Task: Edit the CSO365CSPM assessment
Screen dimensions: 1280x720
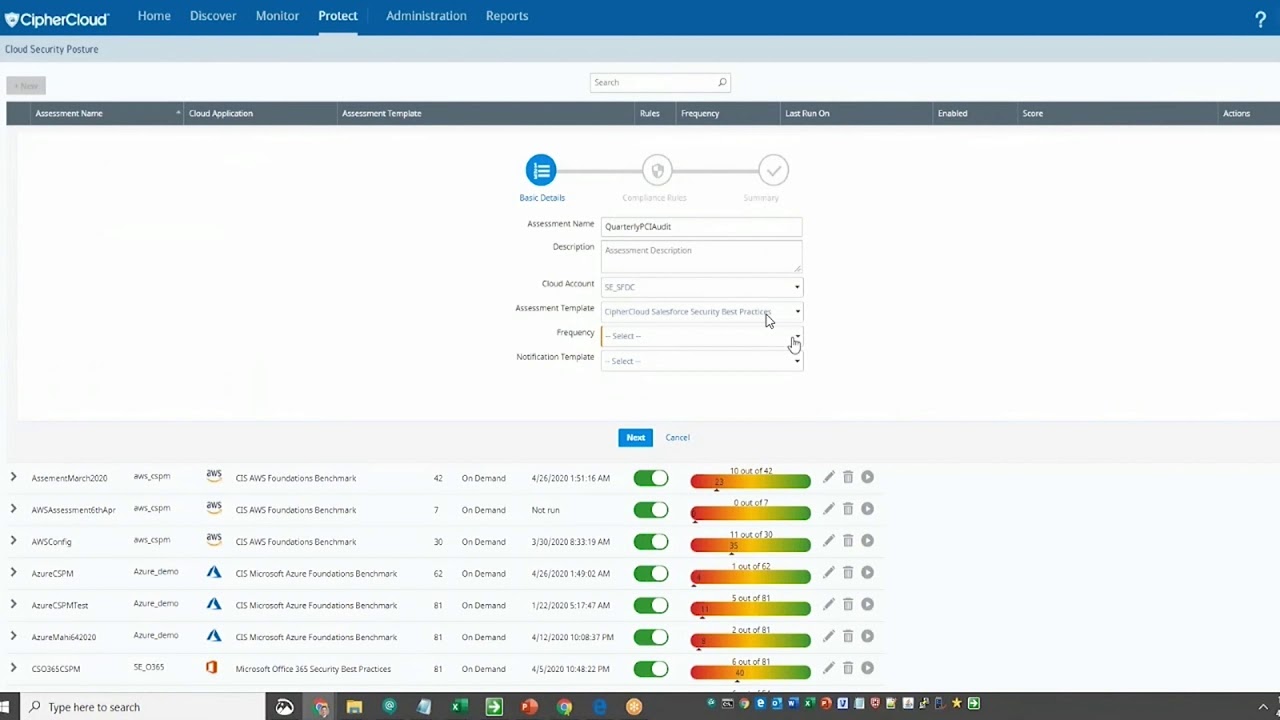Action: point(829,668)
